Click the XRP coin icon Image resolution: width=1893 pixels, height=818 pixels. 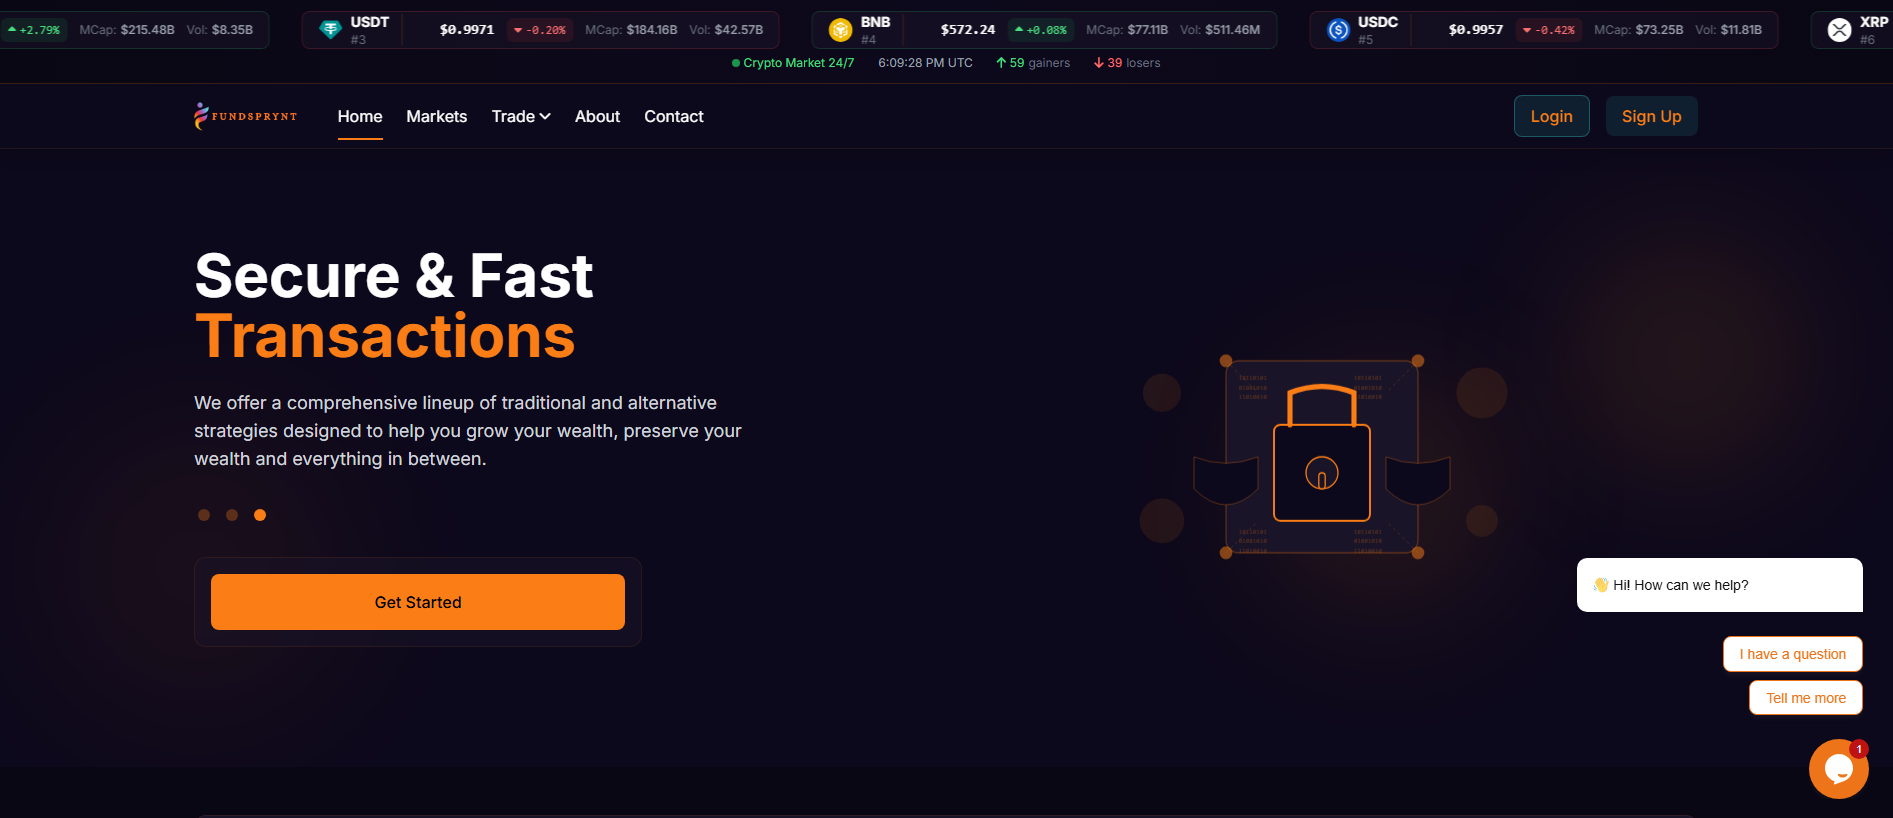1839,30
